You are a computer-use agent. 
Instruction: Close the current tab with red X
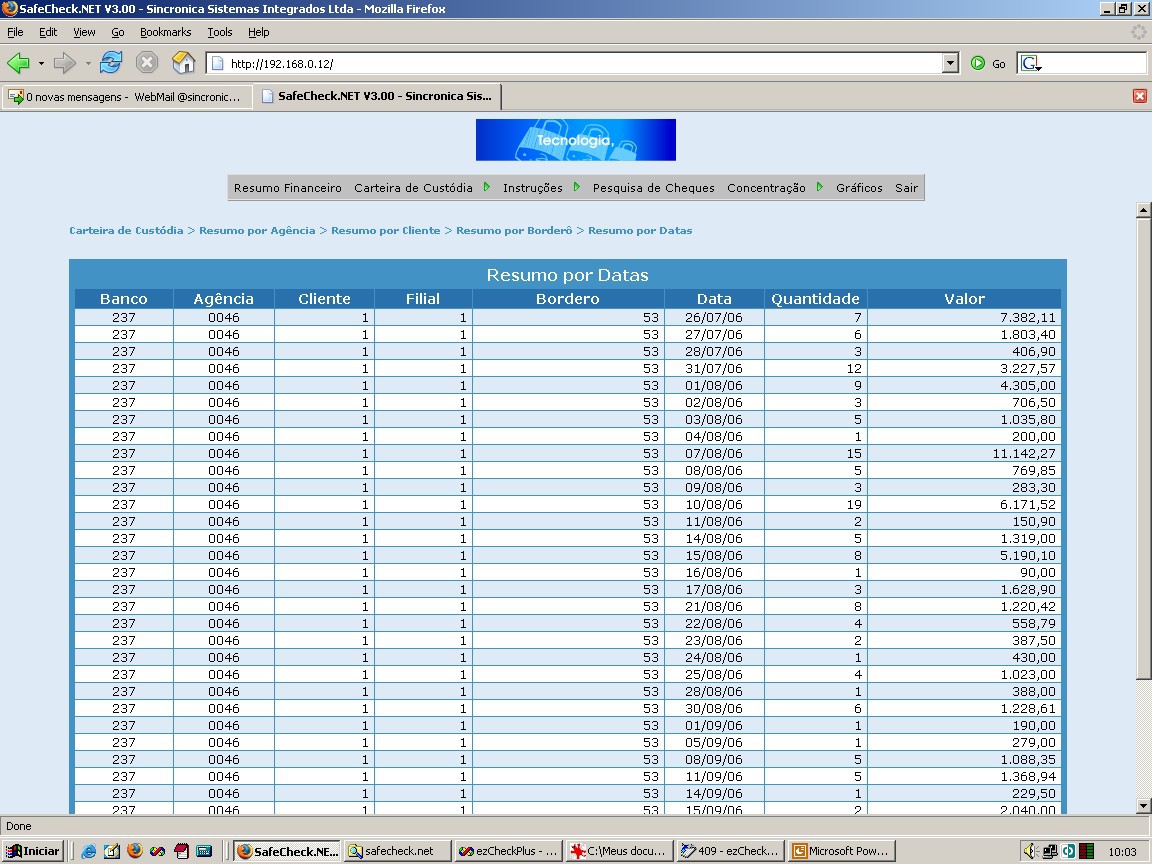pyautogui.click(x=1140, y=96)
